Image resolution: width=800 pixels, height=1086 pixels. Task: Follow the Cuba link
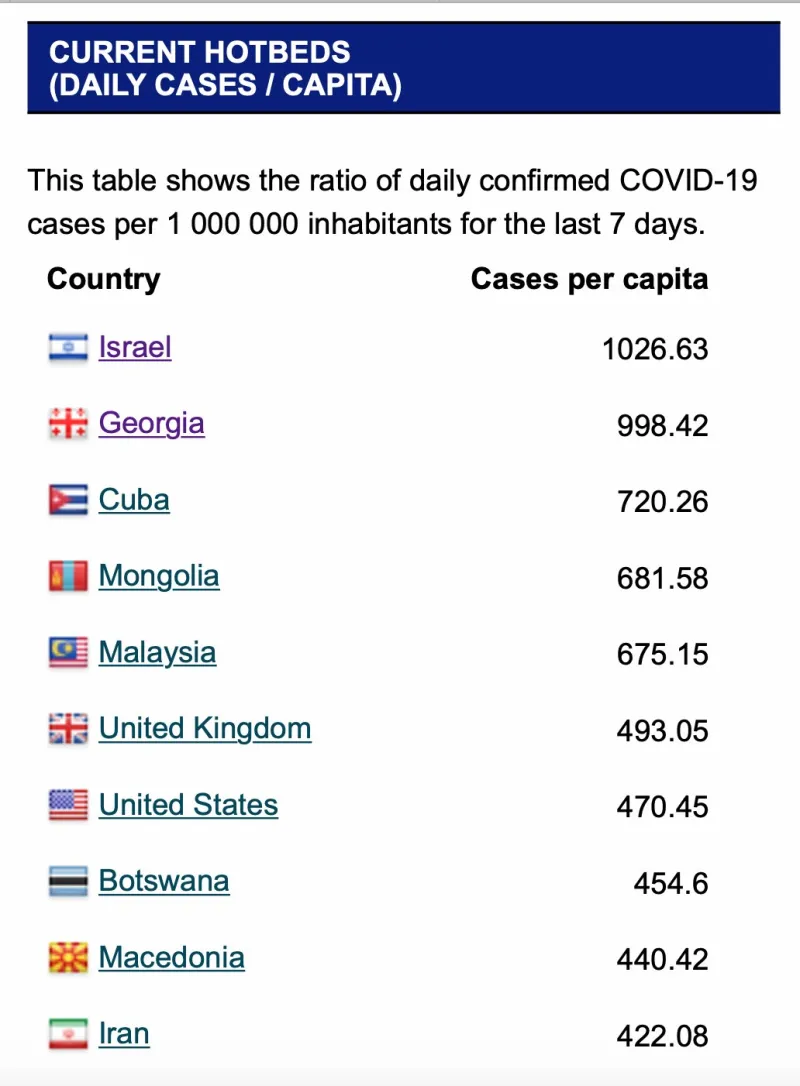(134, 499)
